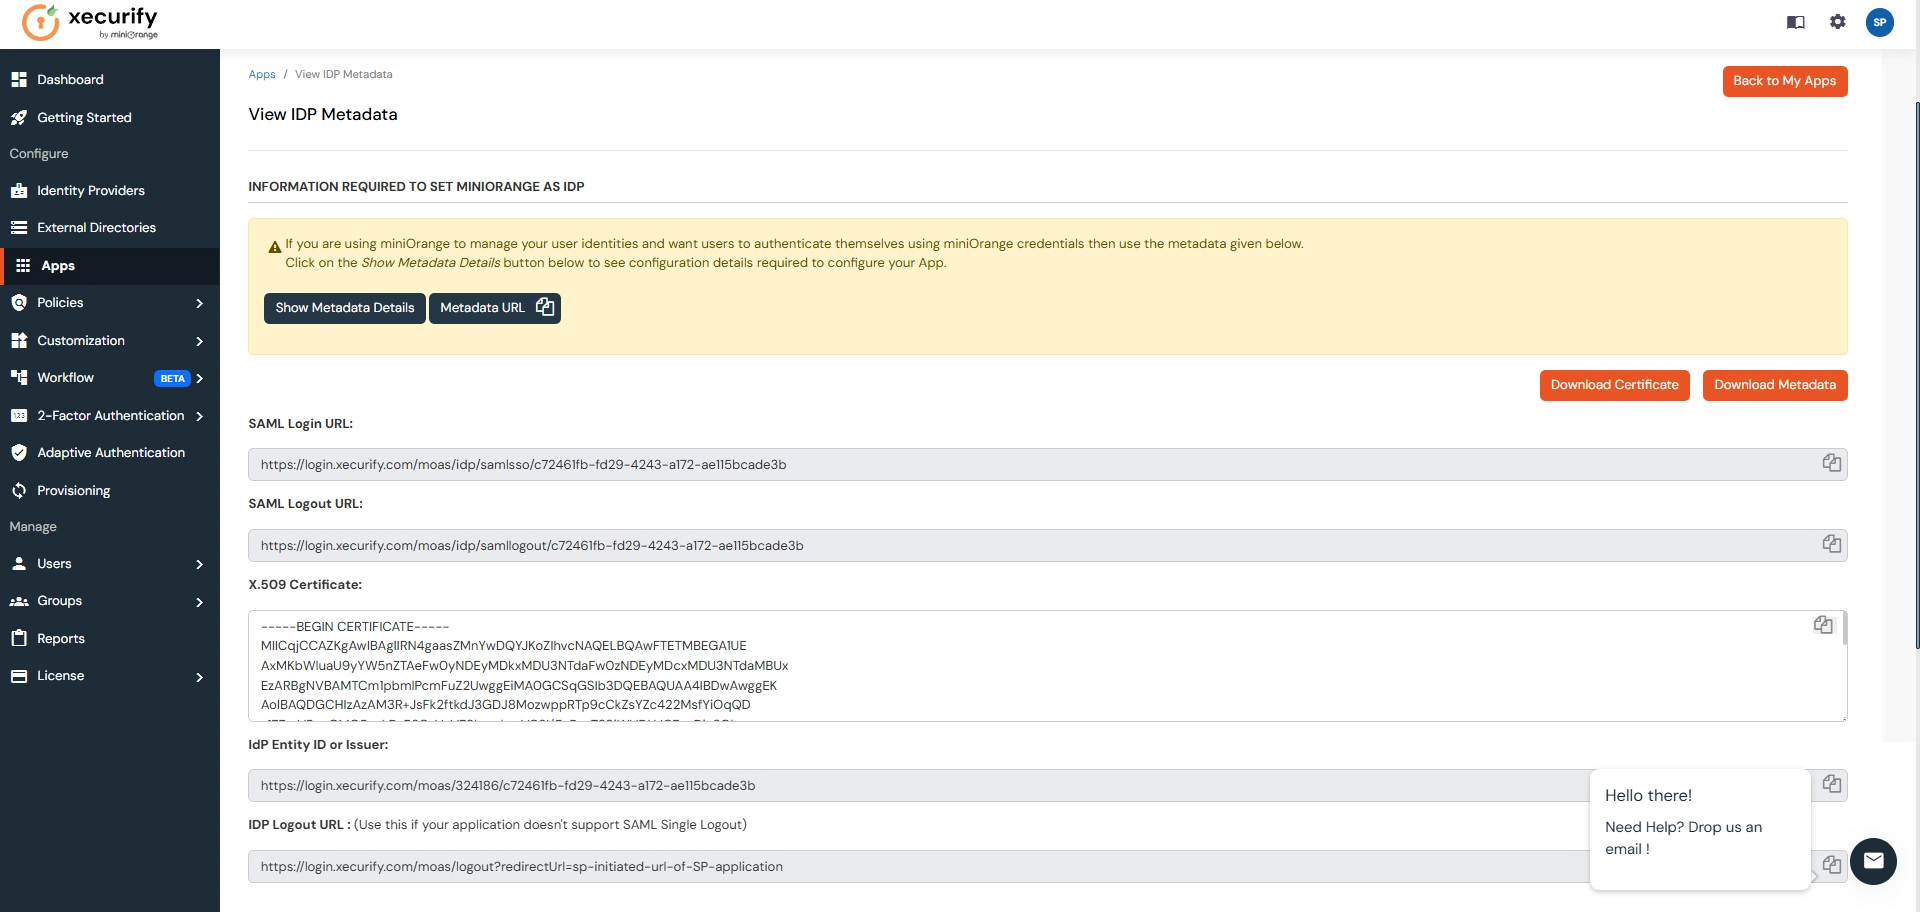
Task: Copy the X.509 certificate text
Action: [1823, 625]
